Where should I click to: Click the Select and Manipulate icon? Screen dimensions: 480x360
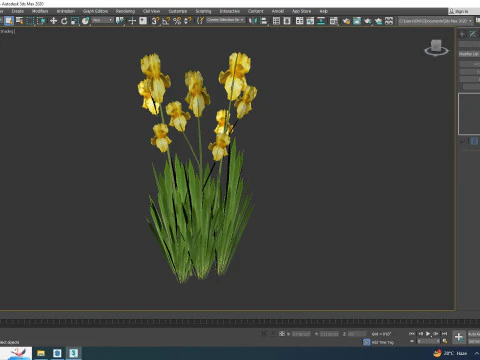[x=132, y=21]
